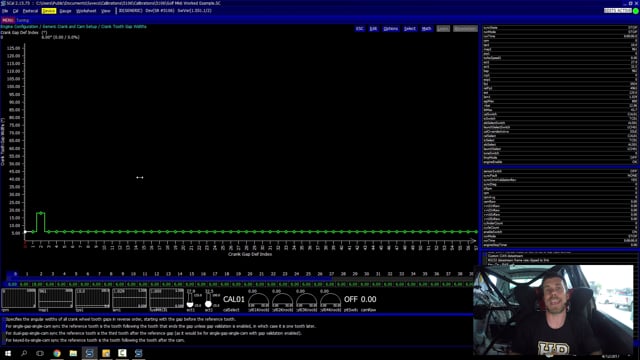Screen dimensions: 640x360
Task: Open the highlighted Device menu
Action: coord(49,11)
